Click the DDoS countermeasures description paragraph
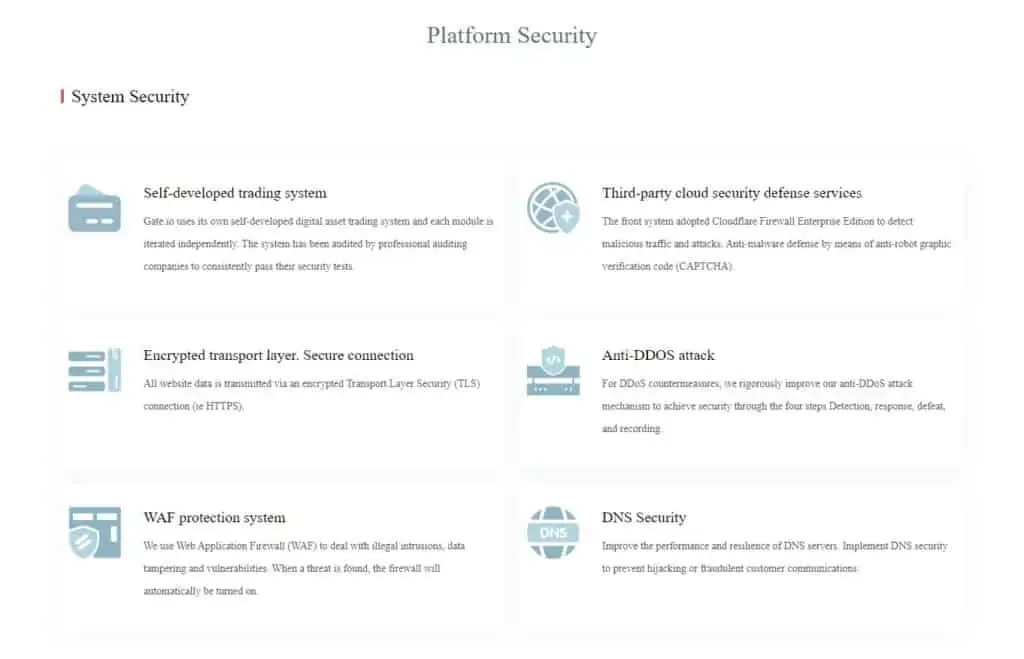 click(x=774, y=406)
